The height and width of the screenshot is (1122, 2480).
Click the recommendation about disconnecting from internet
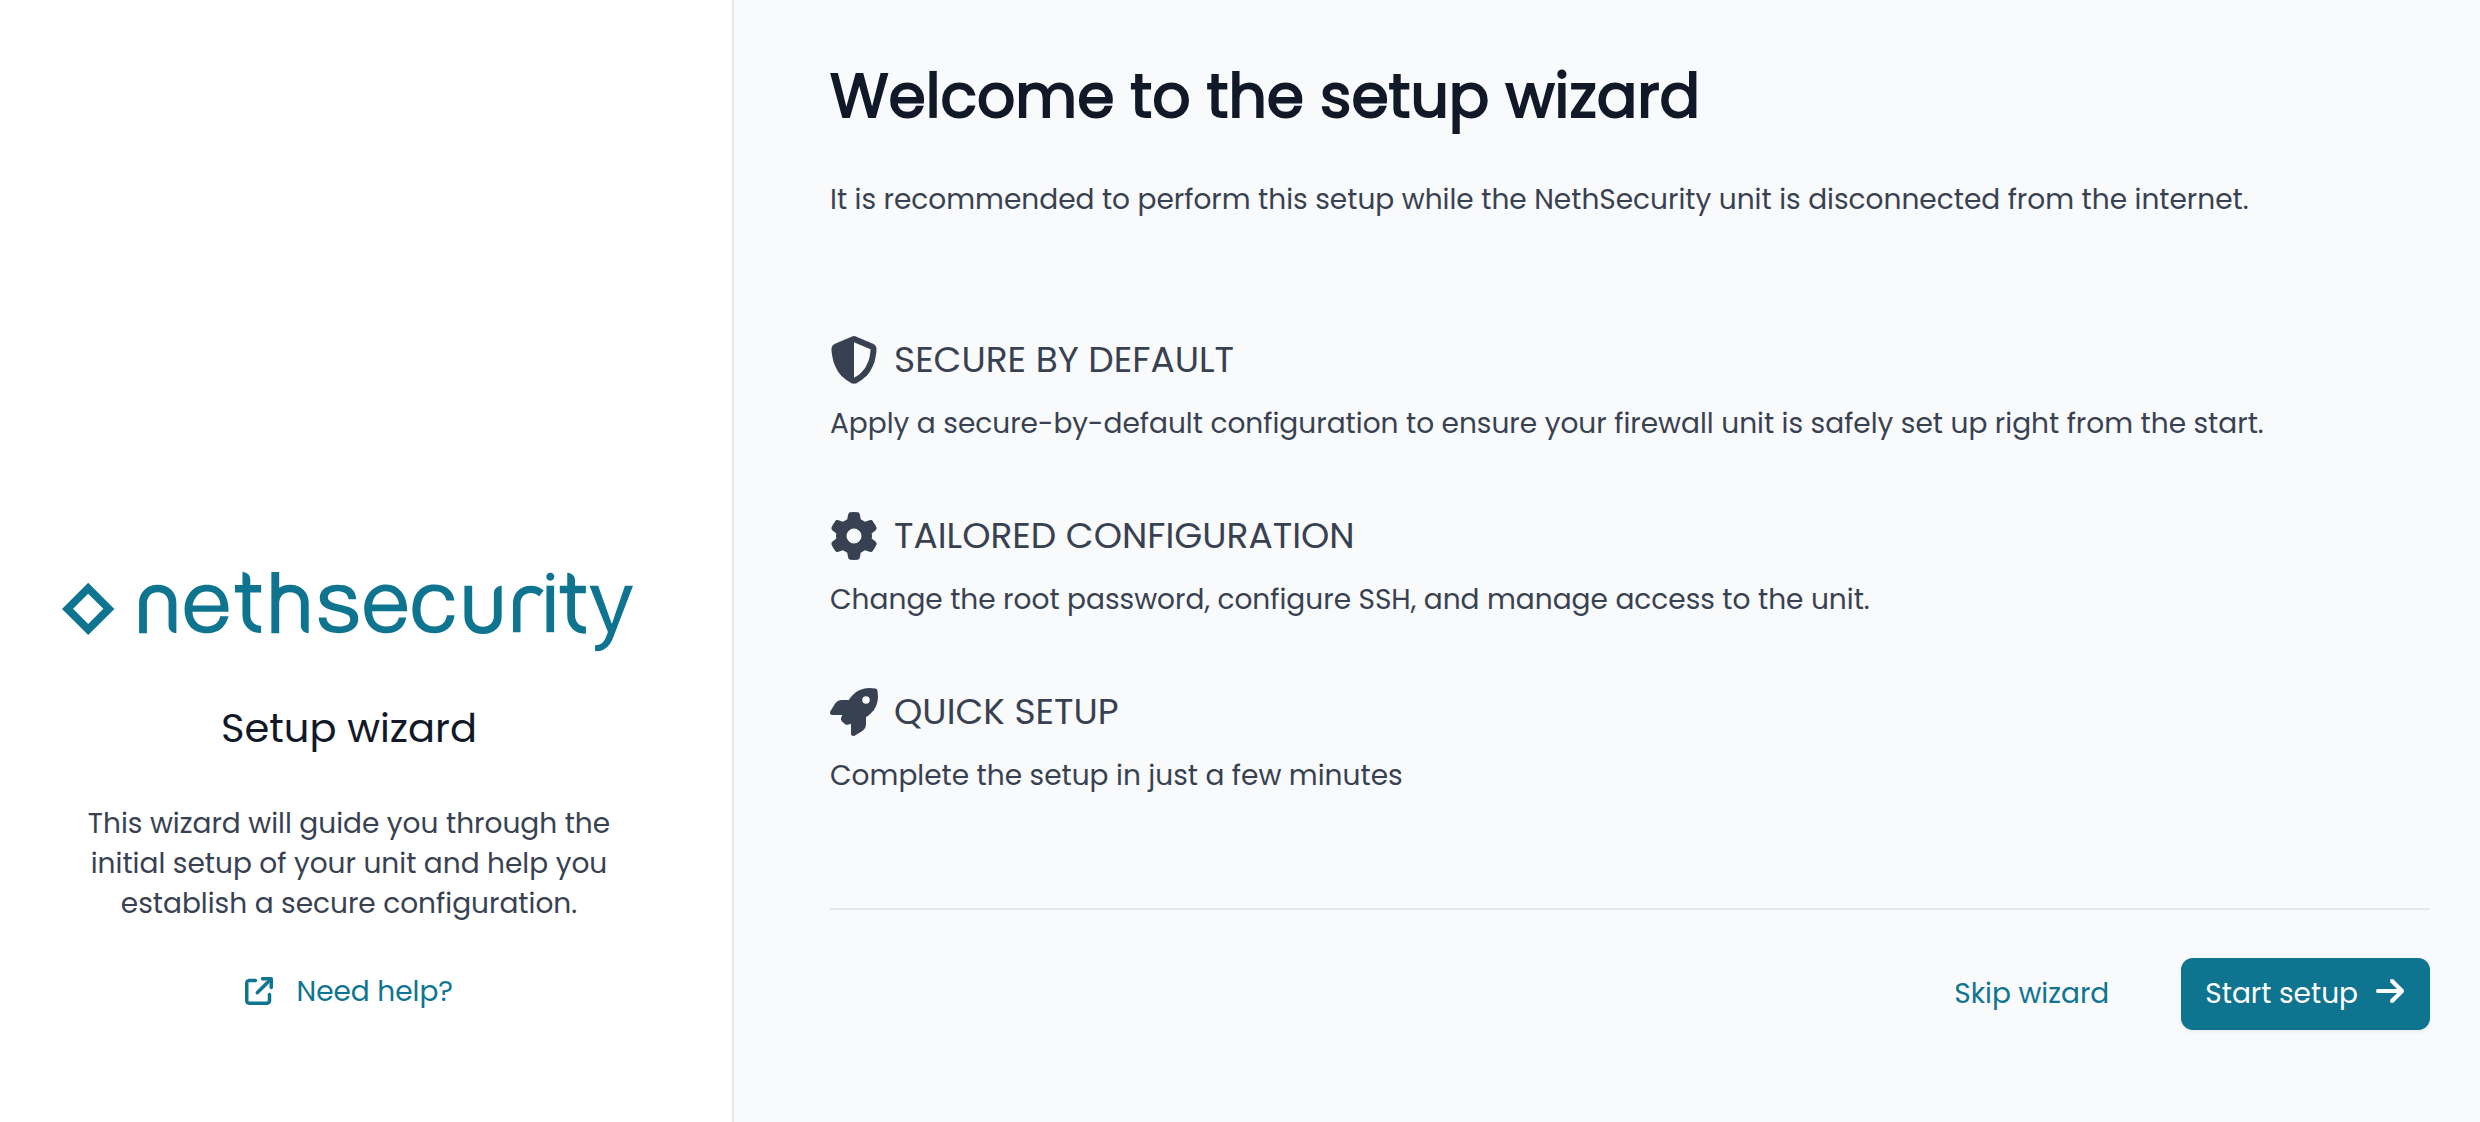pyautogui.click(x=1539, y=199)
